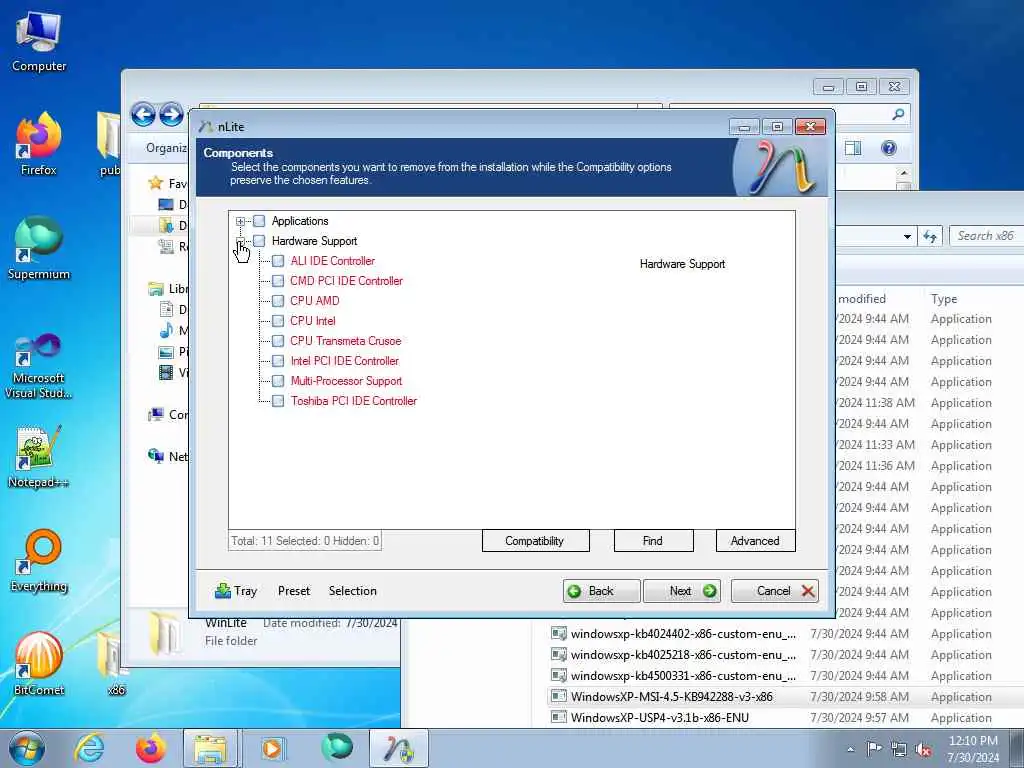Open Supermium desktop shortcut

pyautogui.click(x=39, y=249)
